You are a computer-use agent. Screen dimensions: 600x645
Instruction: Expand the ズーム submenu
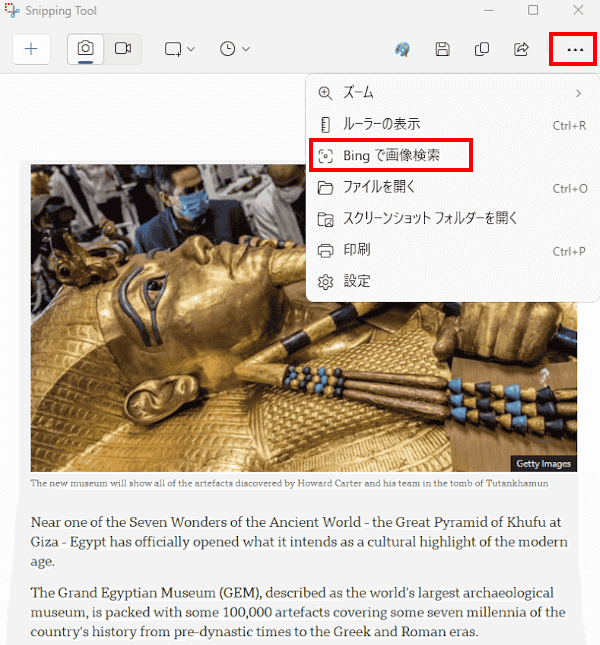[452, 93]
